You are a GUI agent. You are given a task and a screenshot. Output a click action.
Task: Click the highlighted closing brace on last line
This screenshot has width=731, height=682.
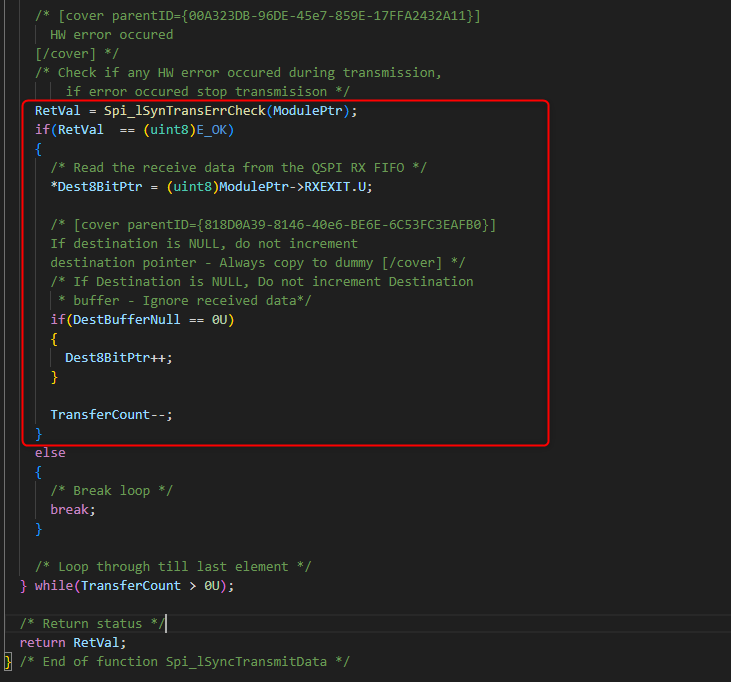[8, 661]
